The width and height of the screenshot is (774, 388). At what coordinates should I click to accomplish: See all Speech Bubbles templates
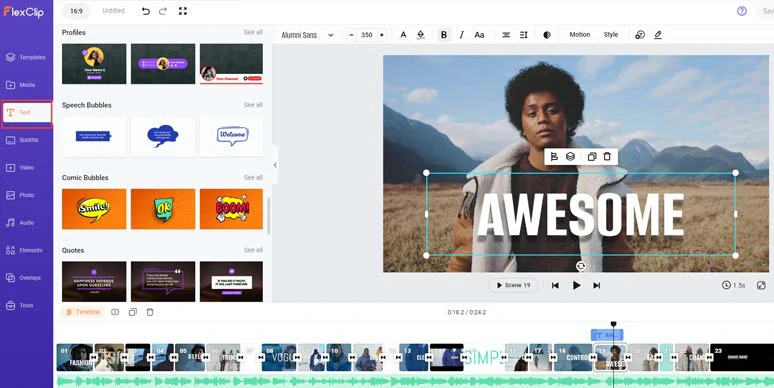(x=253, y=105)
